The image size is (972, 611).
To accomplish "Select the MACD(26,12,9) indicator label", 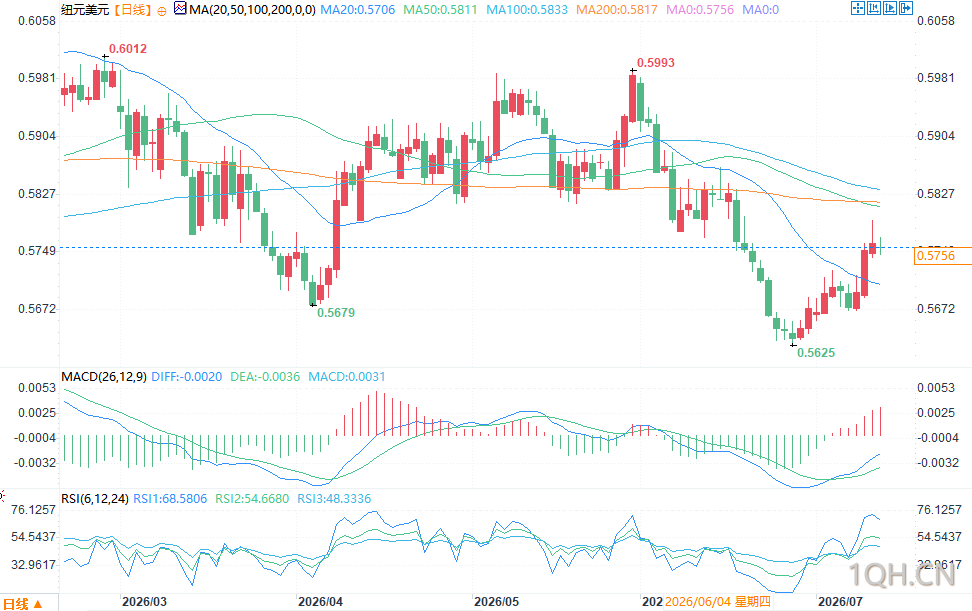I will pos(104,377).
